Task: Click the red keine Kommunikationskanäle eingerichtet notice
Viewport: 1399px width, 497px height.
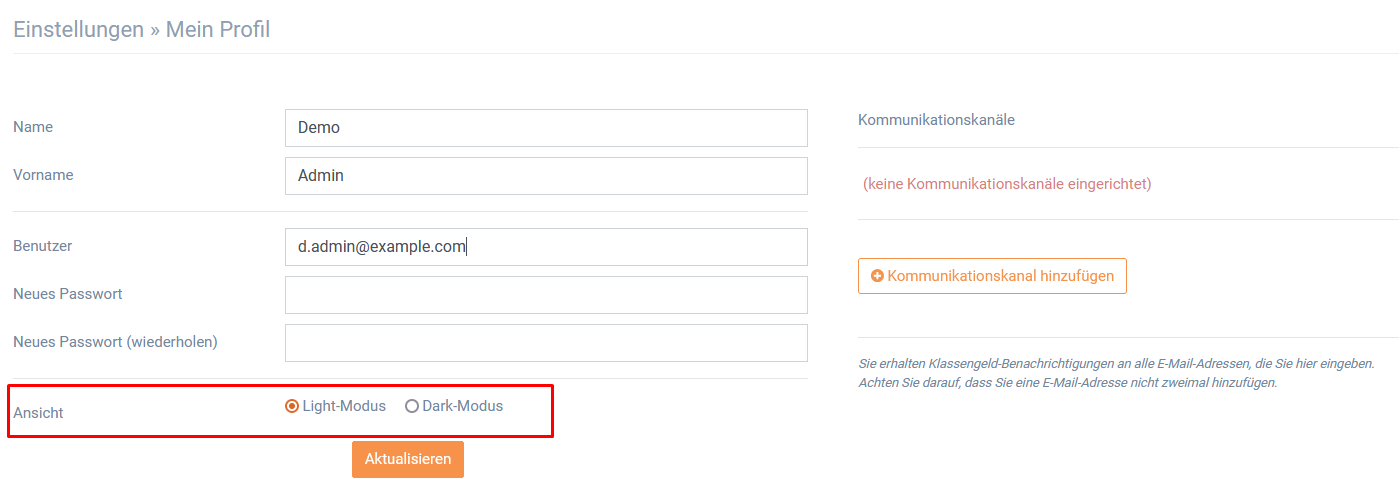Action: (1007, 184)
